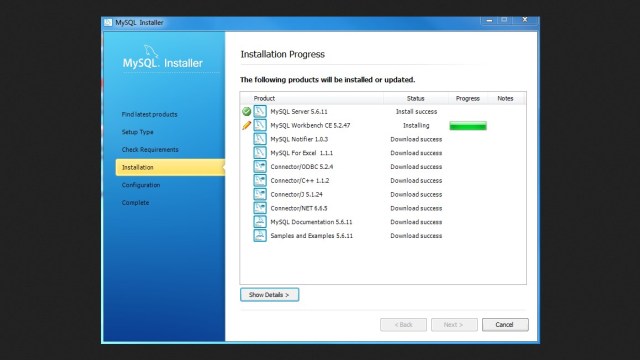Select the MySQL Documentation 5.6.11 text
This screenshot has width=640, height=360.
click(311, 222)
